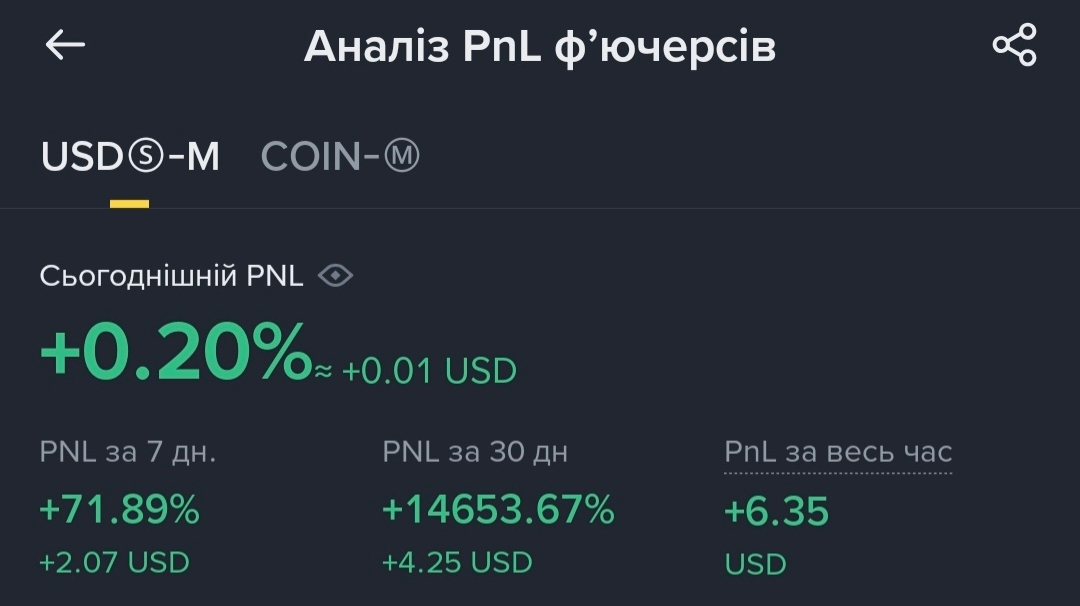Tap the dotted 'PnL за весь час' label
This screenshot has width=1080, height=606.
(838, 452)
